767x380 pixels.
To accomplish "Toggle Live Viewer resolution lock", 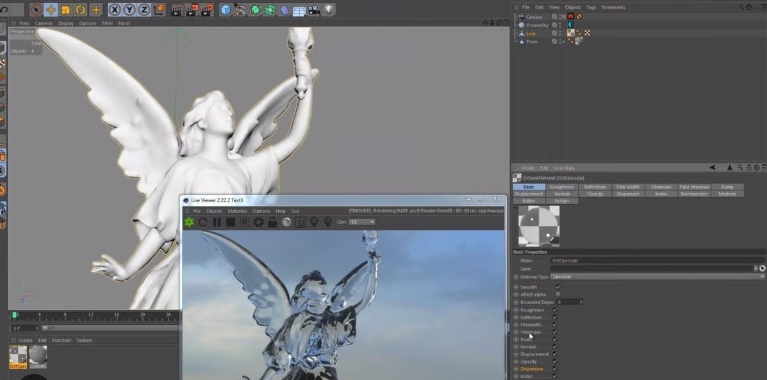I will coord(272,223).
